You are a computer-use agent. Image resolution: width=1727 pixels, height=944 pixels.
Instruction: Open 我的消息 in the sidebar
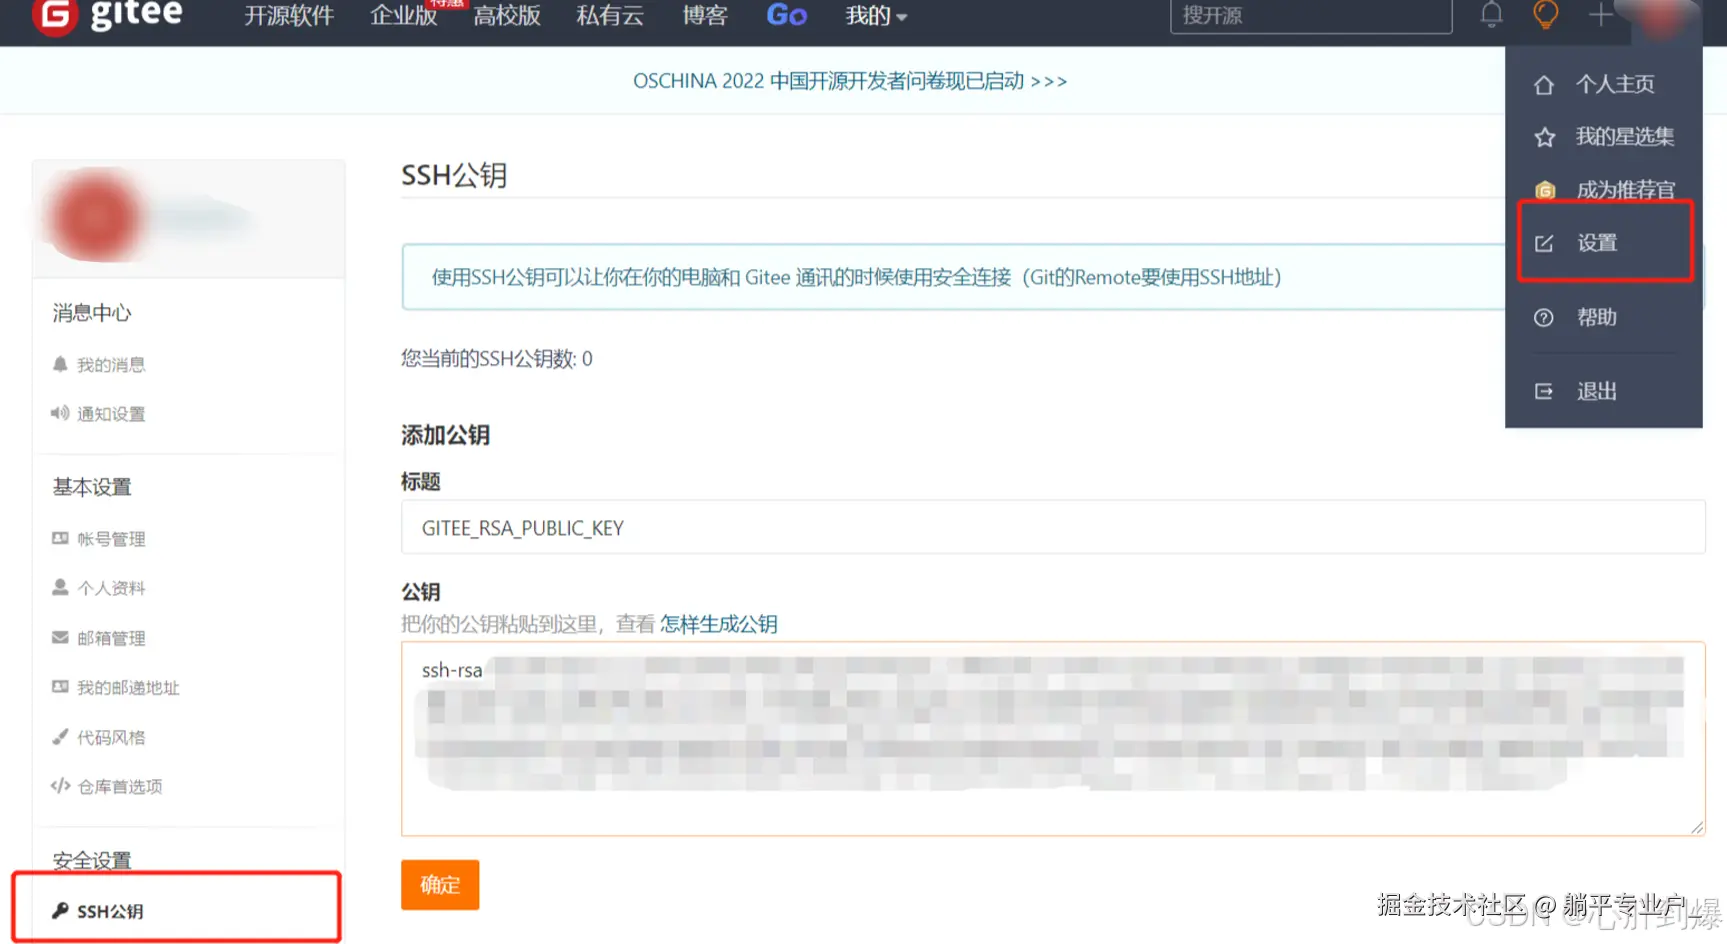pos(111,365)
